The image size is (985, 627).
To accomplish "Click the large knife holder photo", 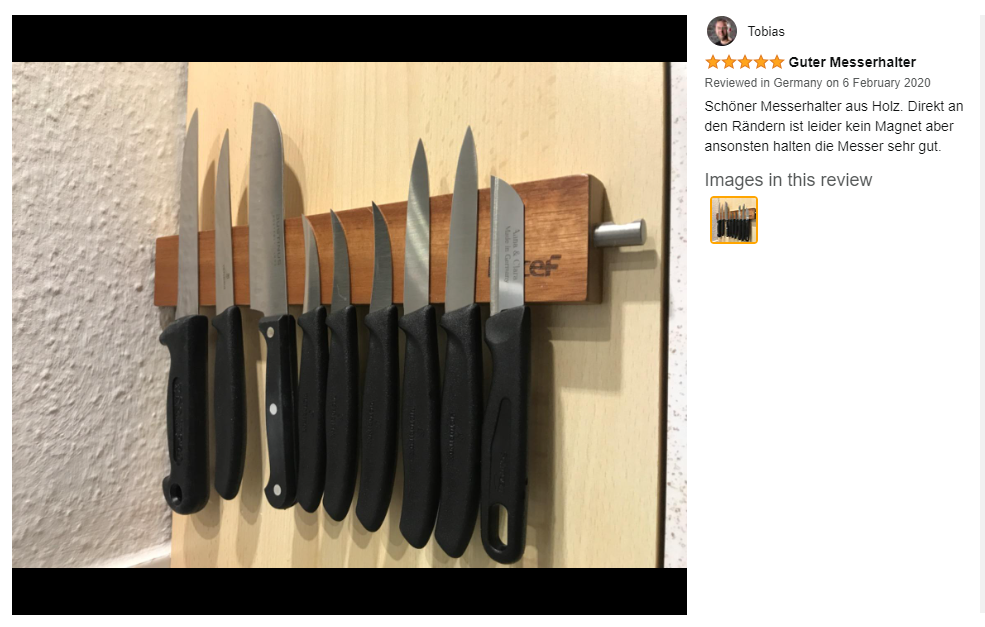I will [349, 315].
